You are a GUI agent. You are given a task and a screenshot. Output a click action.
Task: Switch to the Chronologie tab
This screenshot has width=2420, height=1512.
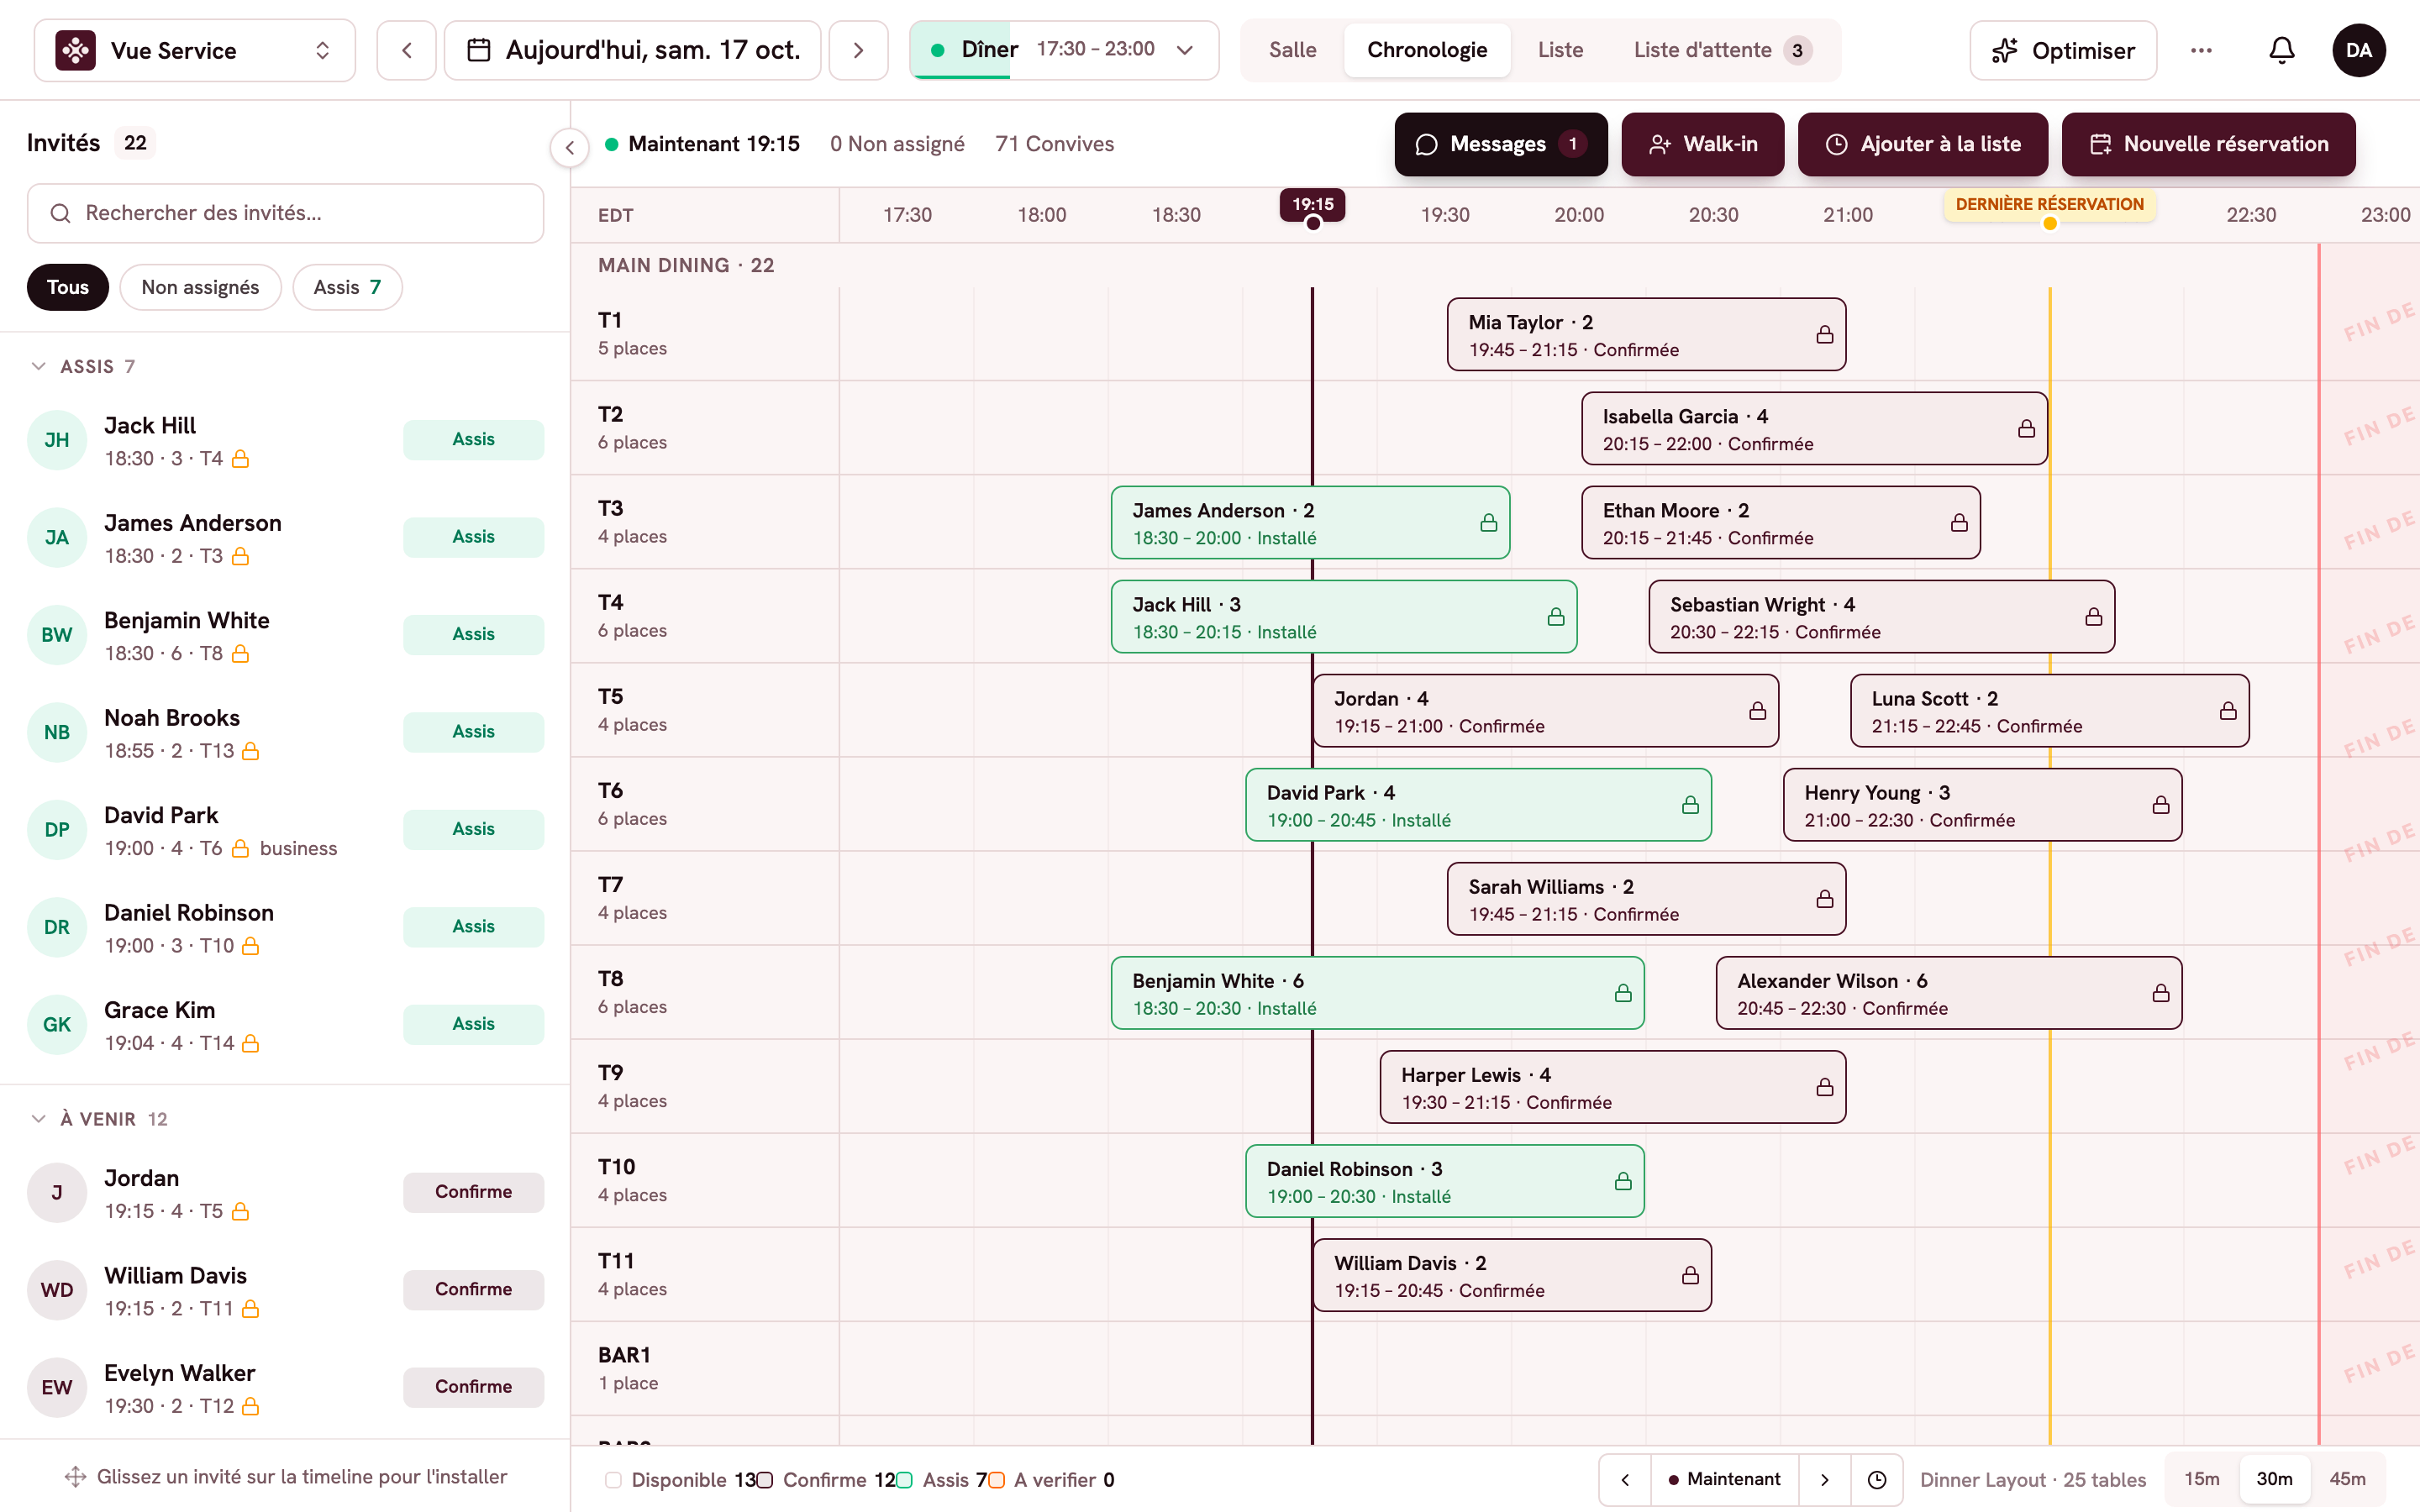pos(1427,50)
